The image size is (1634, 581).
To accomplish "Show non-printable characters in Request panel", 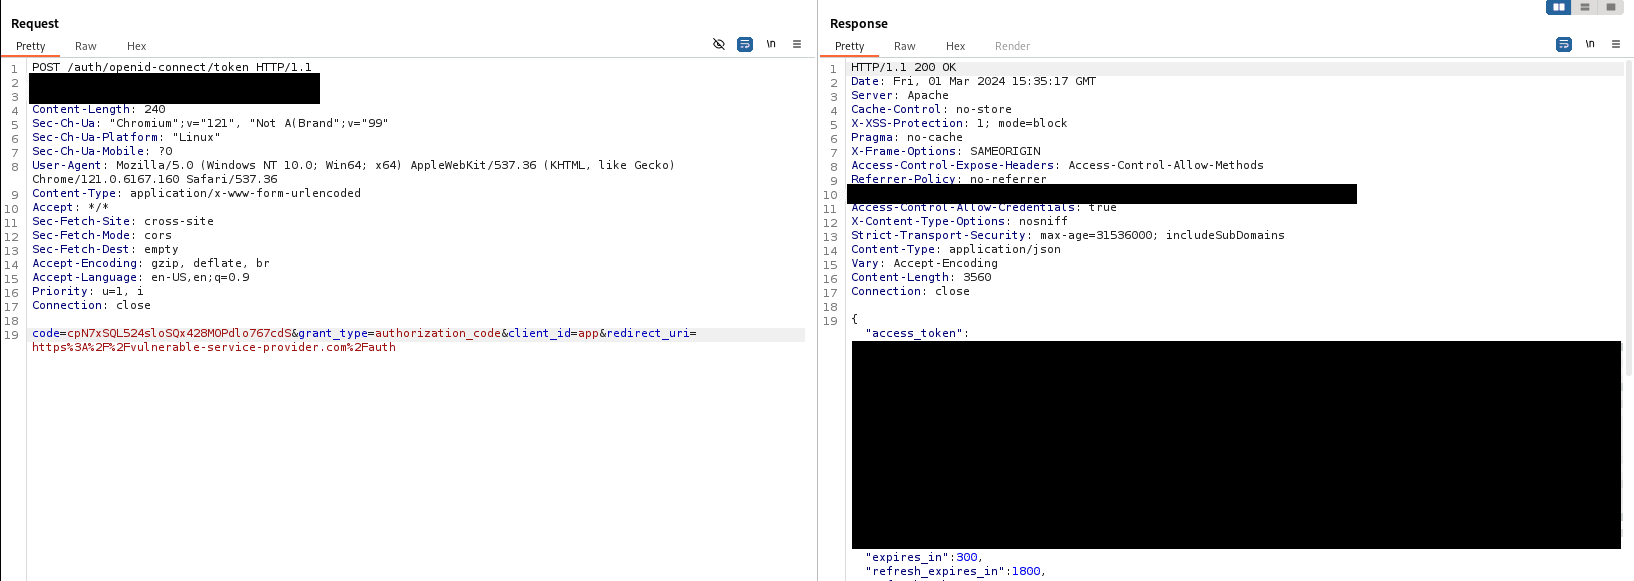I will click(x=771, y=44).
